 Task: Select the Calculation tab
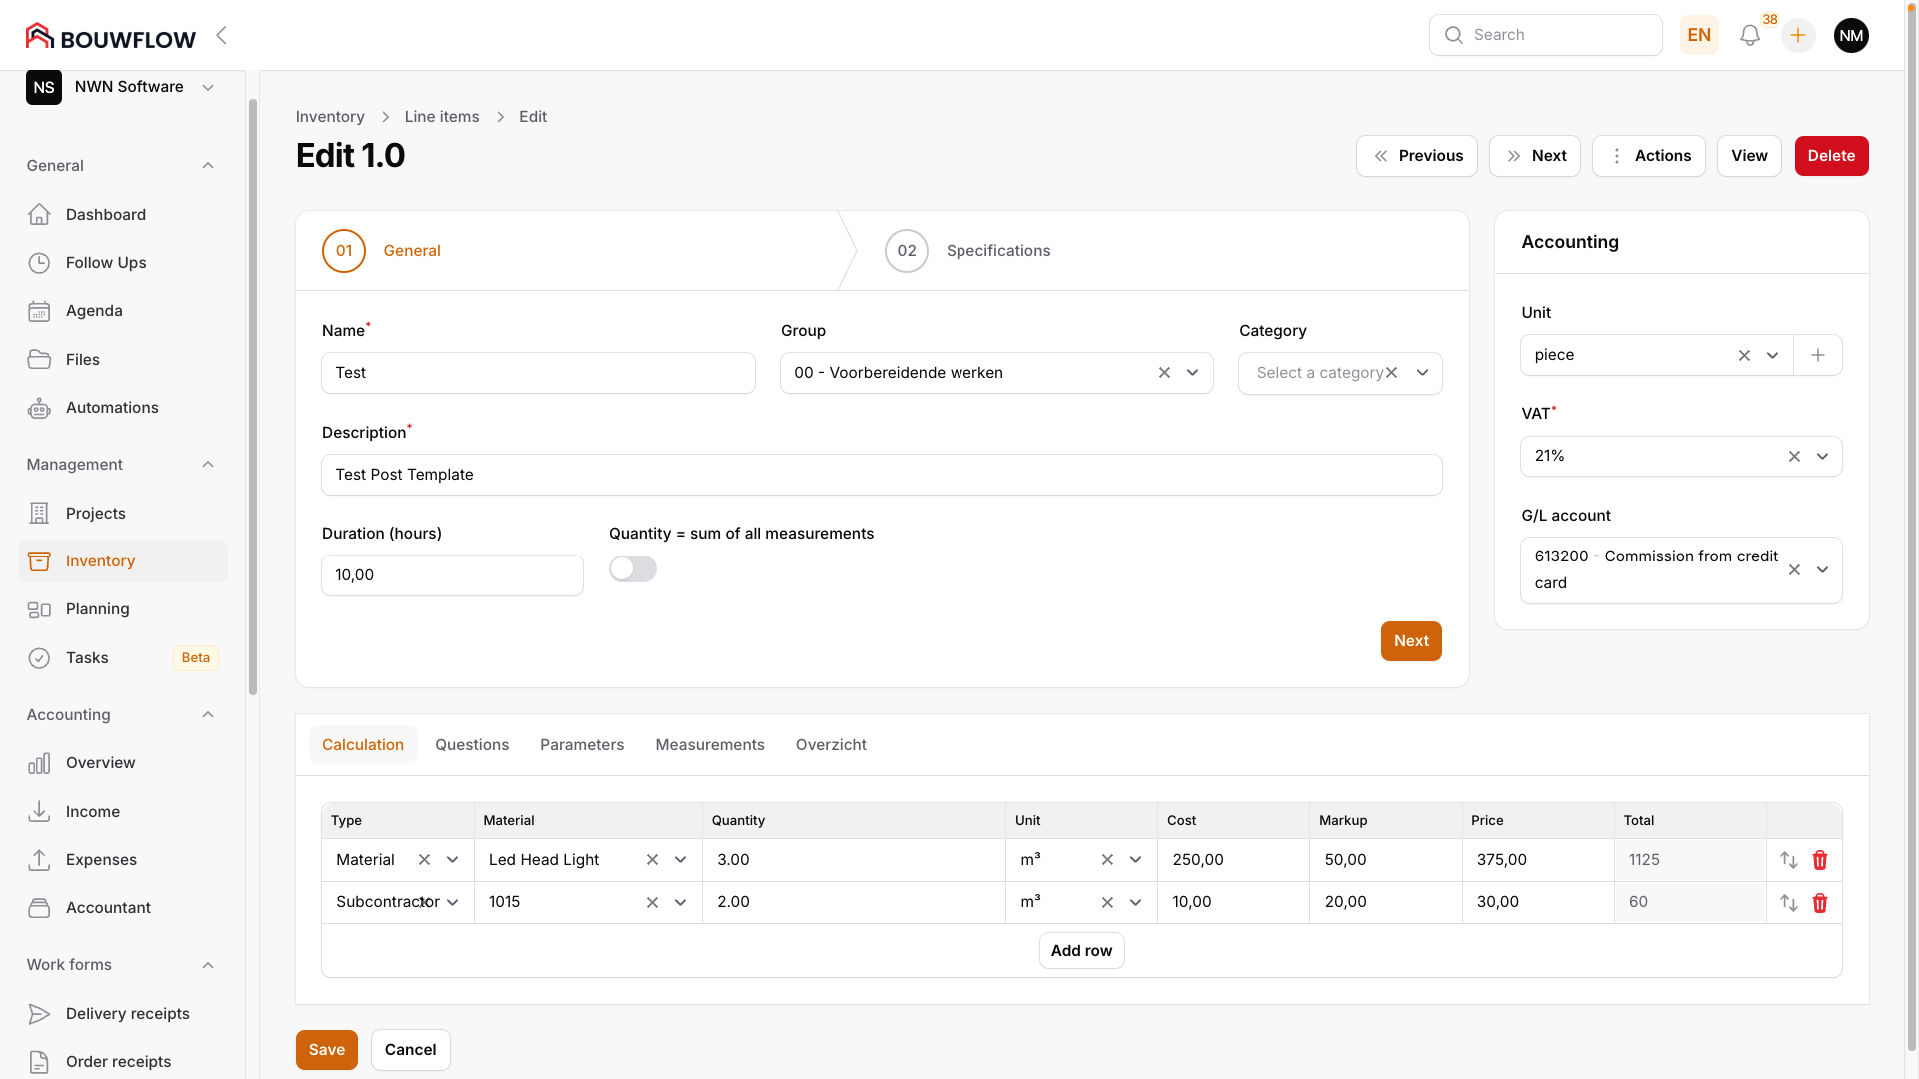pyautogui.click(x=363, y=745)
